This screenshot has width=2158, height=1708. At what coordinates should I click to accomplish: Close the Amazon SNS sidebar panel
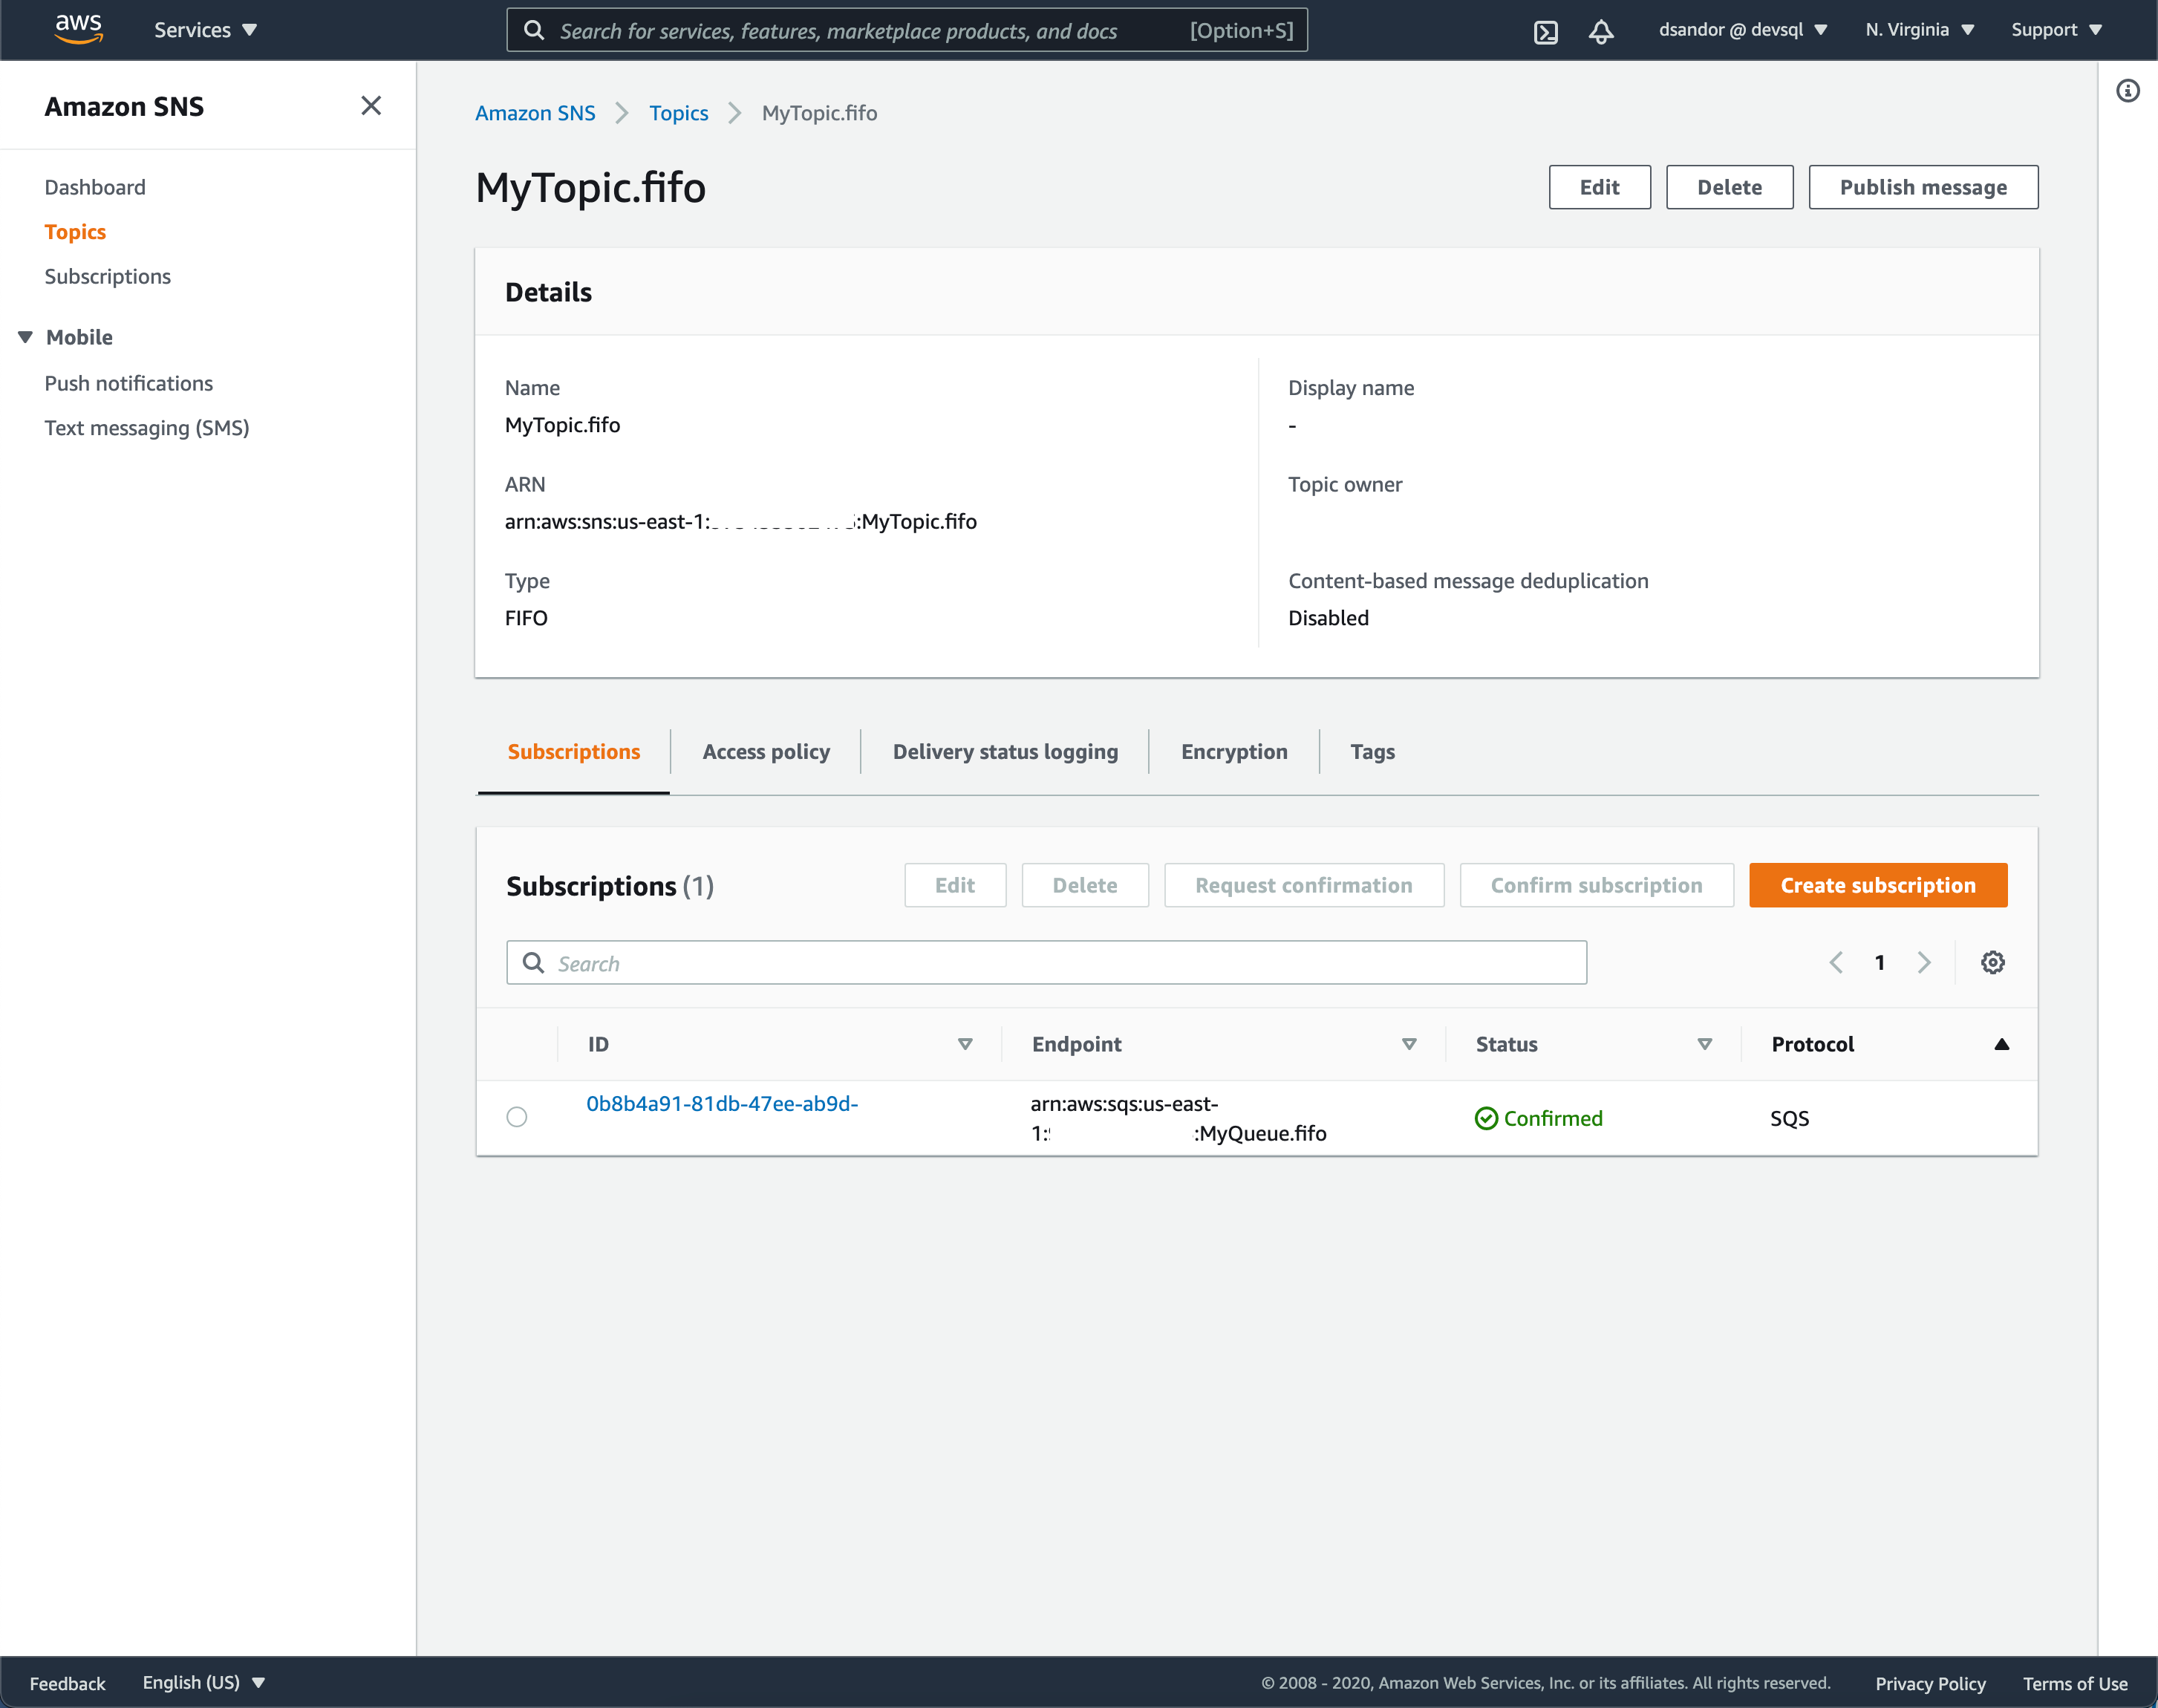coord(371,105)
